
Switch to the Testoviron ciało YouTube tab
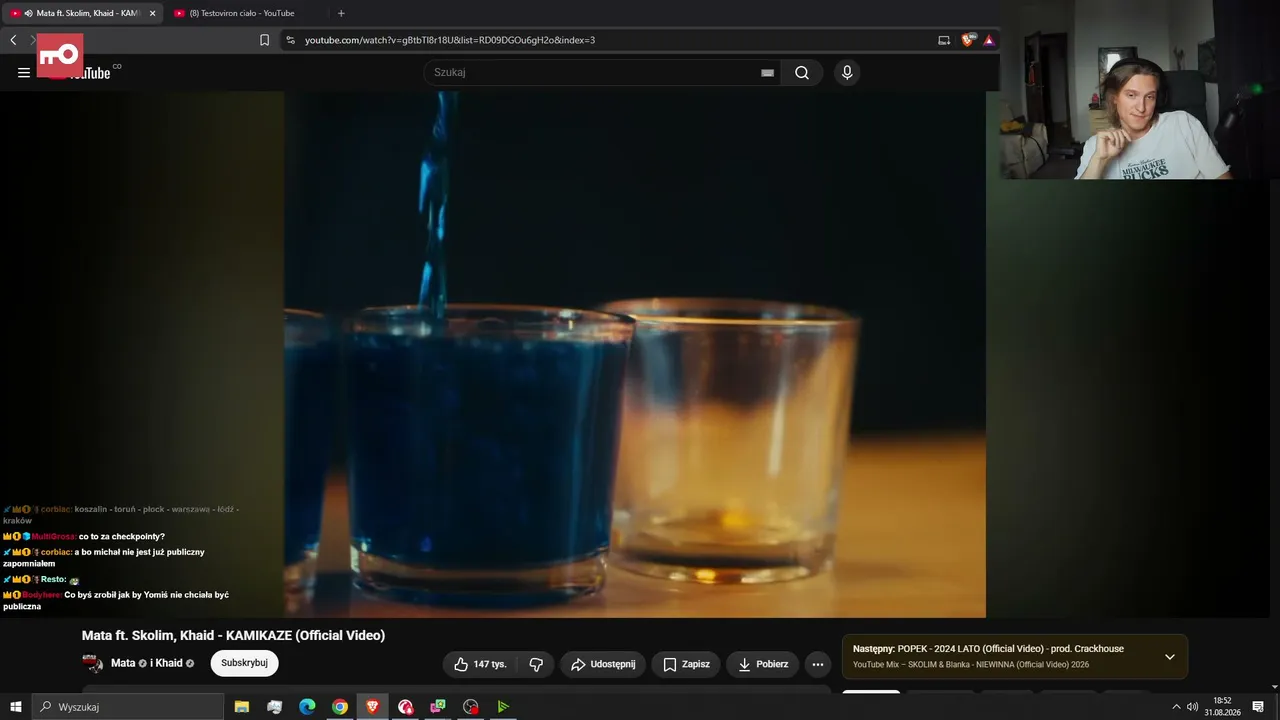coord(243,13)
